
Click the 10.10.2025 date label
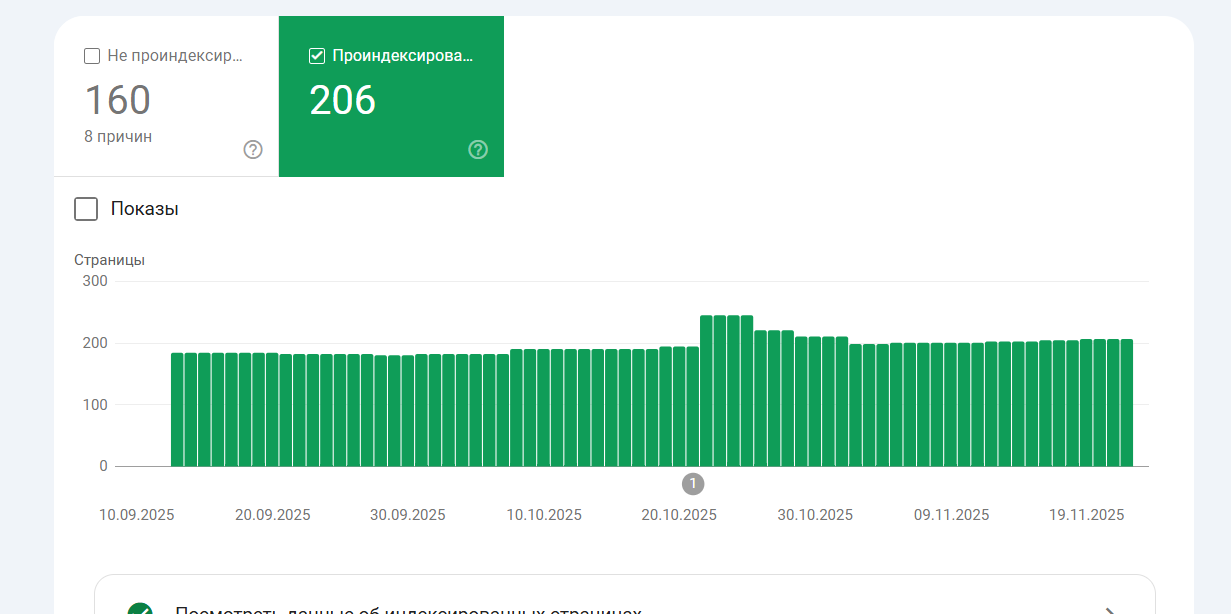click(x=544, y=515)
